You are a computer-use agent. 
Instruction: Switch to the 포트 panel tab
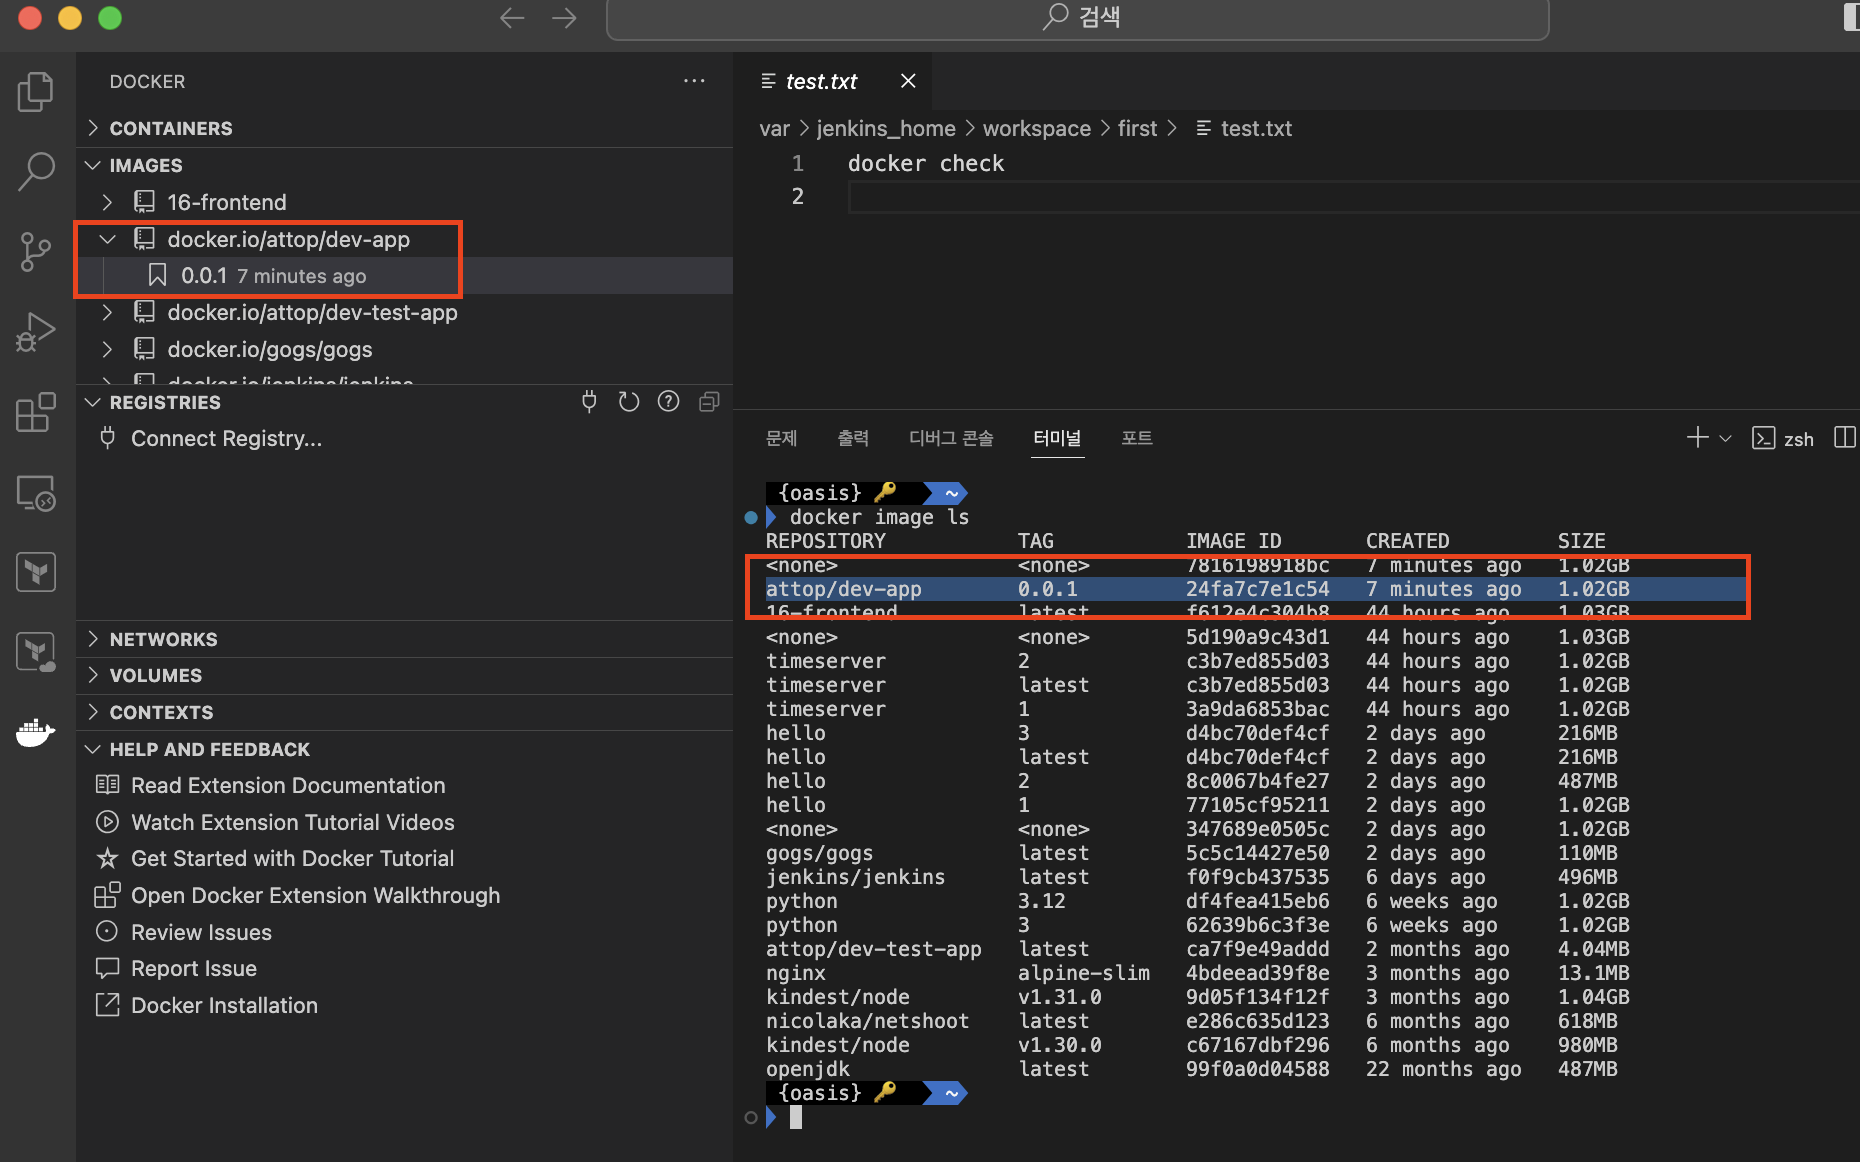1137,438
